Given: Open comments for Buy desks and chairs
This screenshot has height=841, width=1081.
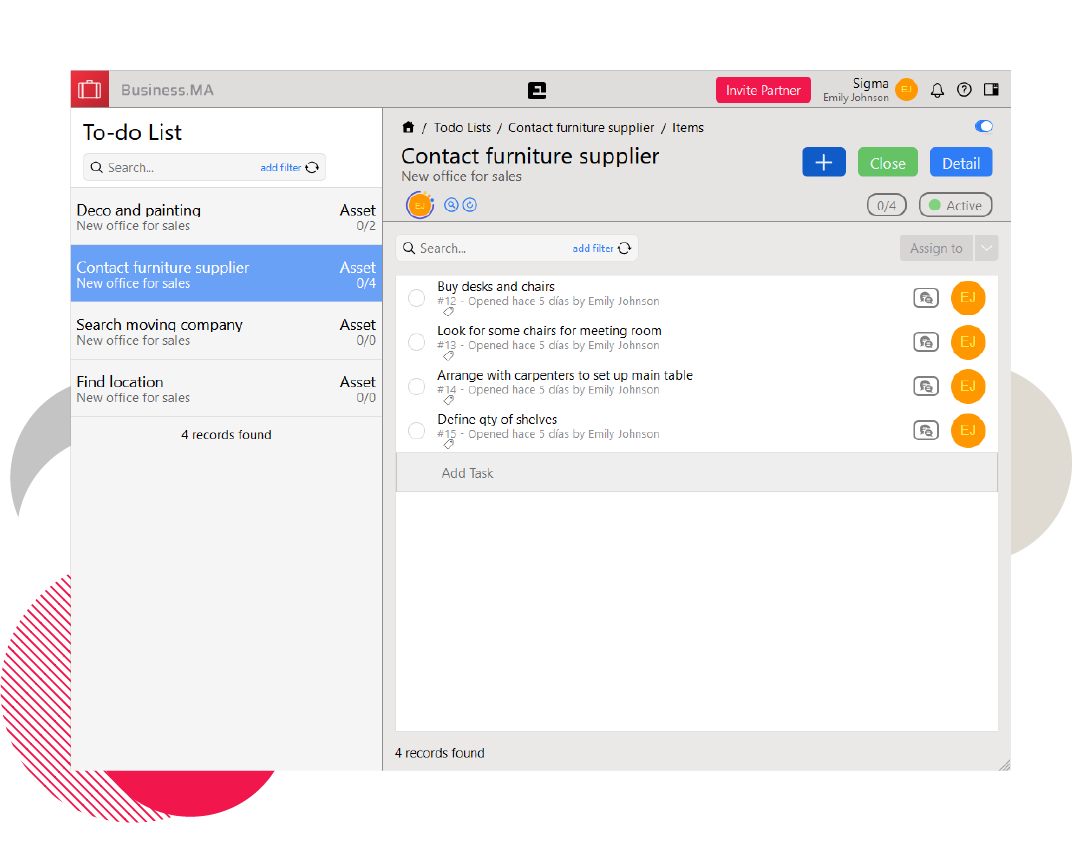Looking at the screenshot, I should (926, 298).
